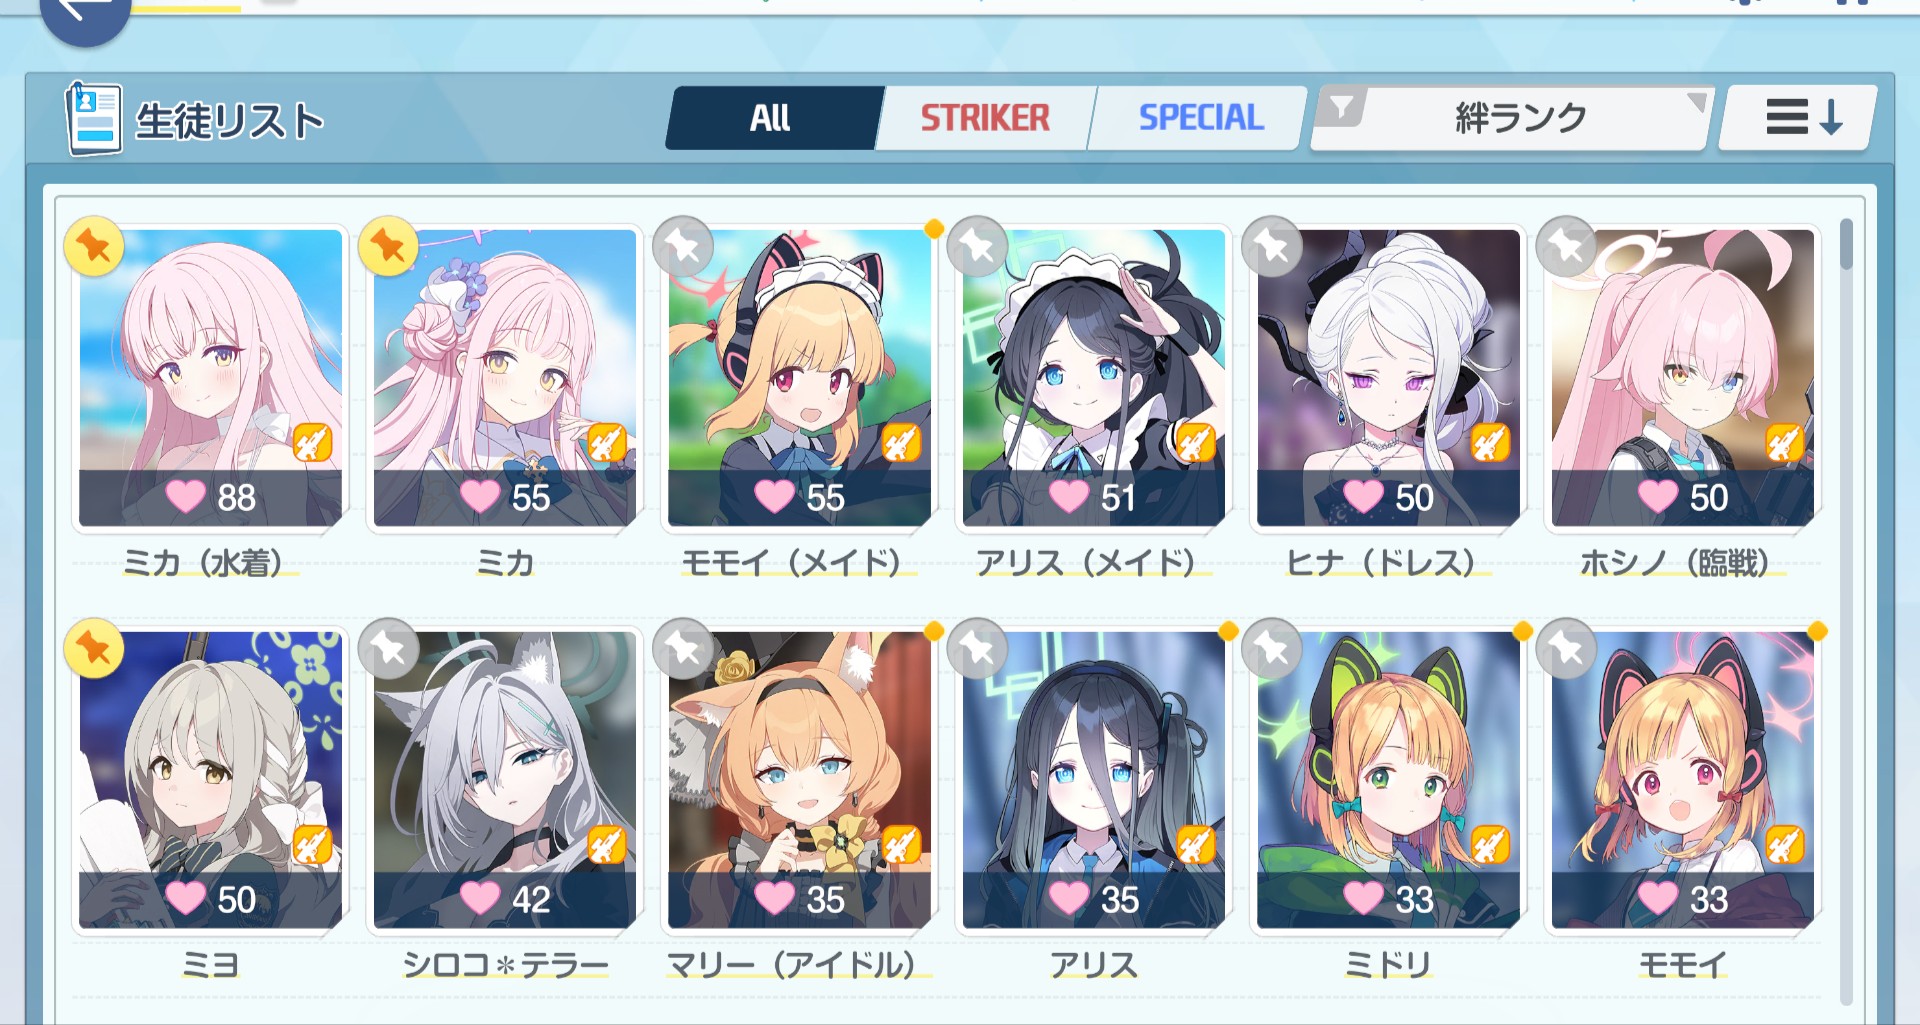Open マリー(アイドル) student portrait
This screenshot has width=1920, height=1025.
click(800, 779)
